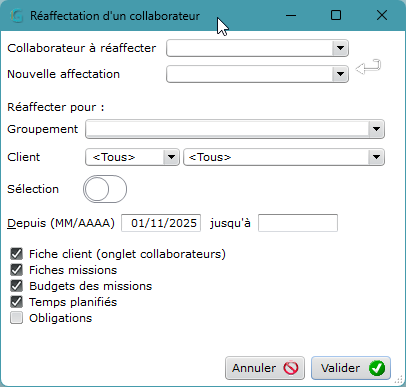Uncheck Budgets des missions checkbox
Viewport: 406px width, 387px height.
[16, 286]
